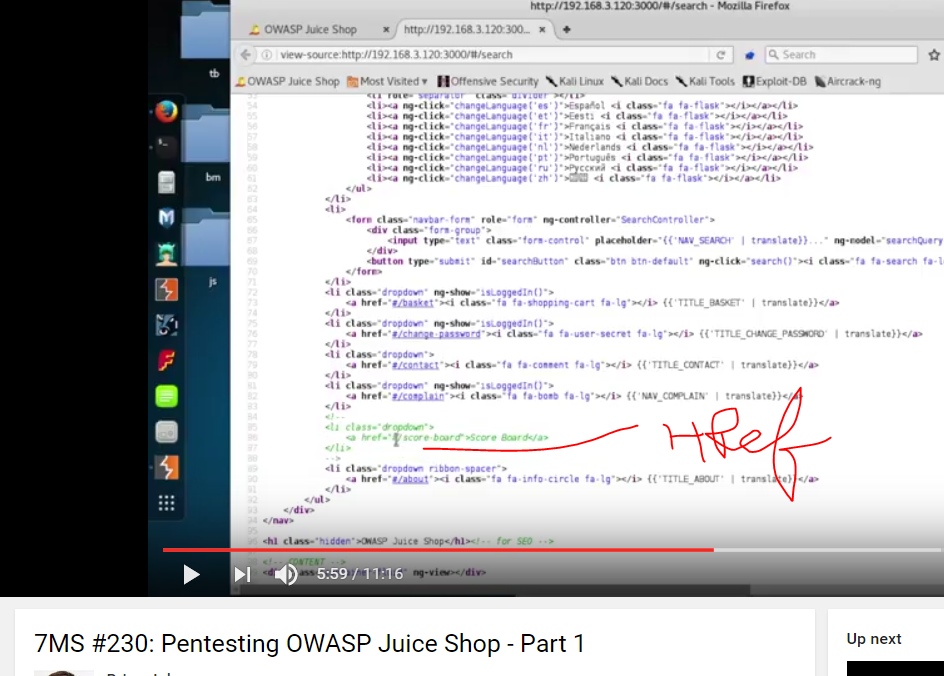The image size is (944, 676).
Task: Follow the #/basket link in source
Action: click(412, 303)
